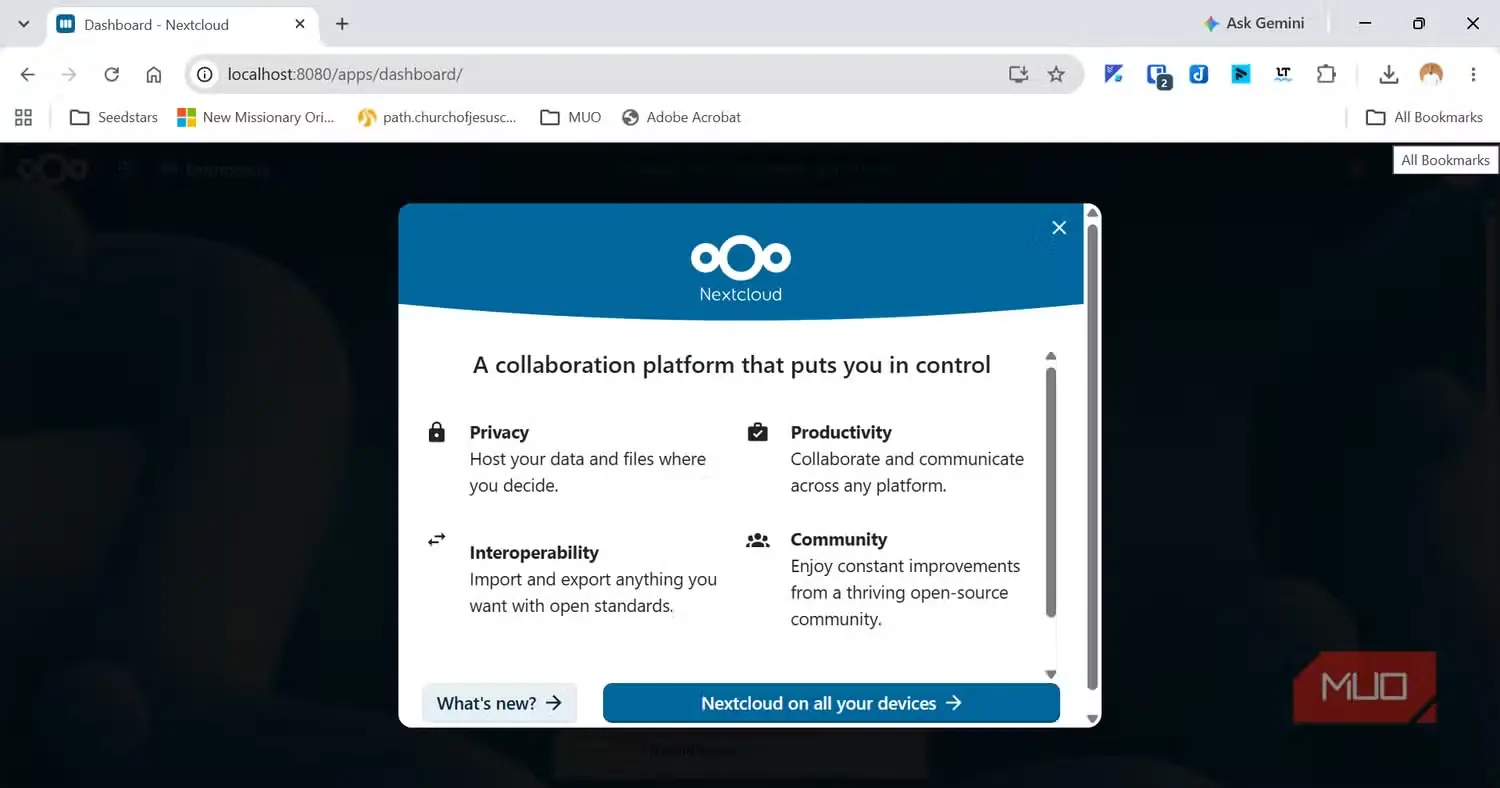
Task: Expand the tab search dropdown
Action: (x=24, y=24)
